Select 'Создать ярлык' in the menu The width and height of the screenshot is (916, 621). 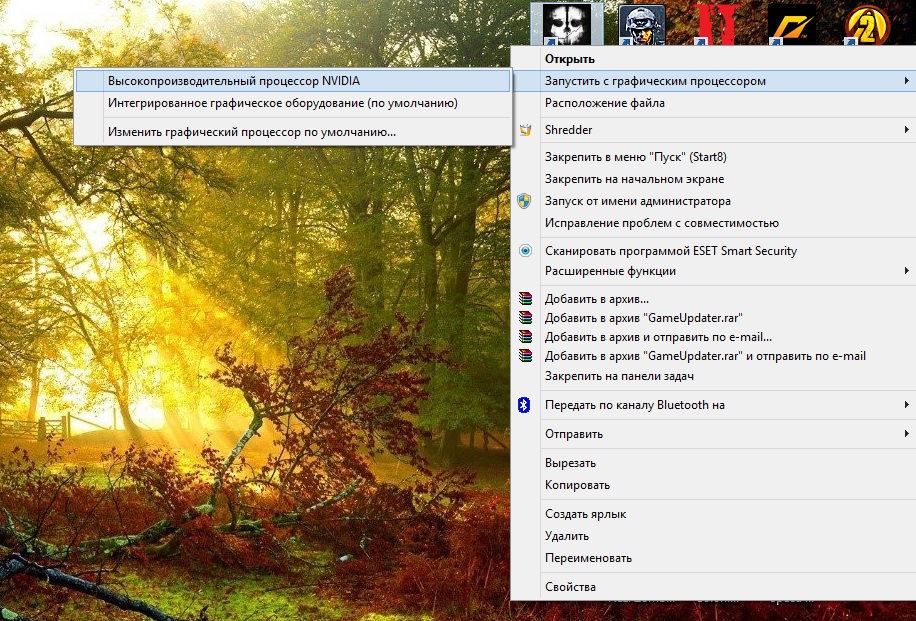tap(713, 514)
